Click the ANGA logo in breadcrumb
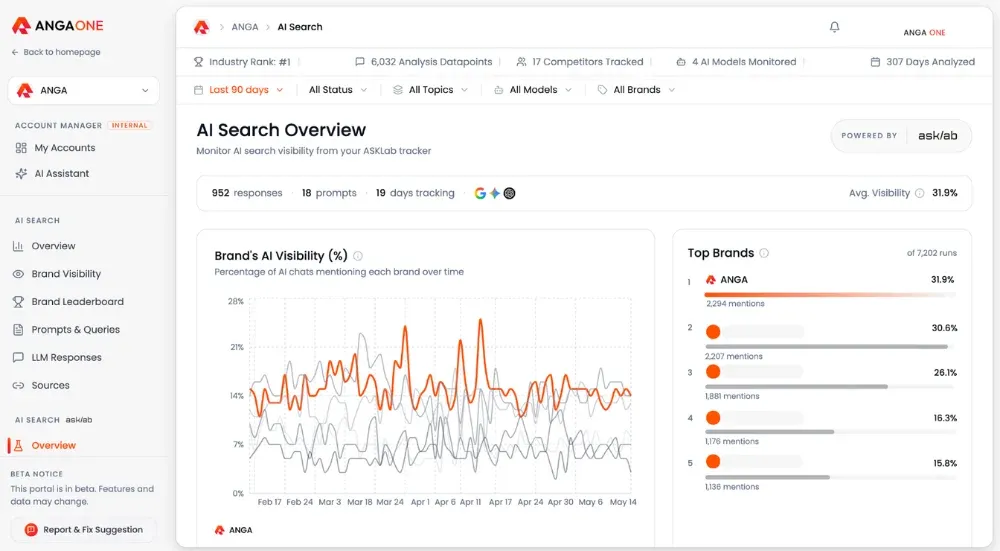The width and height of the screenshot is (1000, 551). (x=202, y=27)
